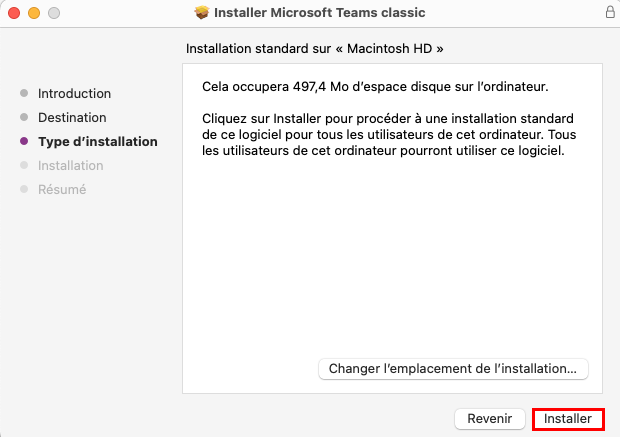Select the Introduction step
Screen dimensions: 620x437
74,94
